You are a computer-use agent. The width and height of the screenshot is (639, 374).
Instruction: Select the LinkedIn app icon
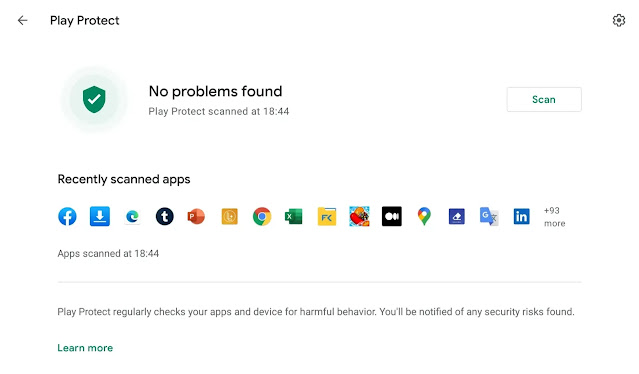pos(522,216)
